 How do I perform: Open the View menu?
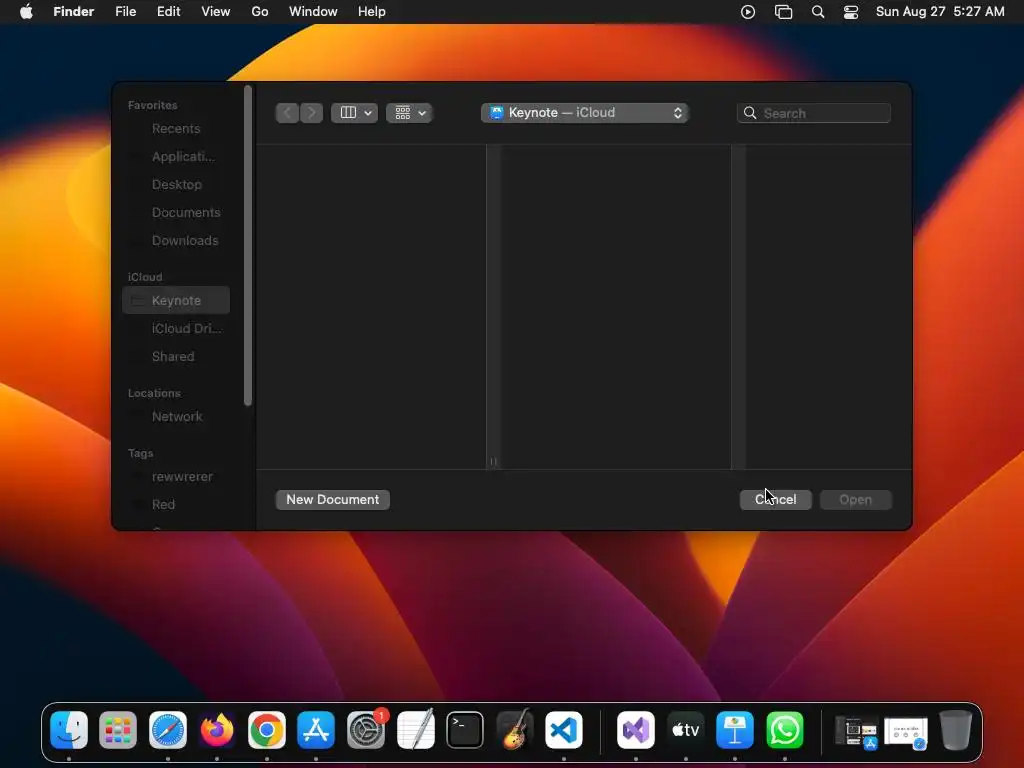tap(216, 12)
